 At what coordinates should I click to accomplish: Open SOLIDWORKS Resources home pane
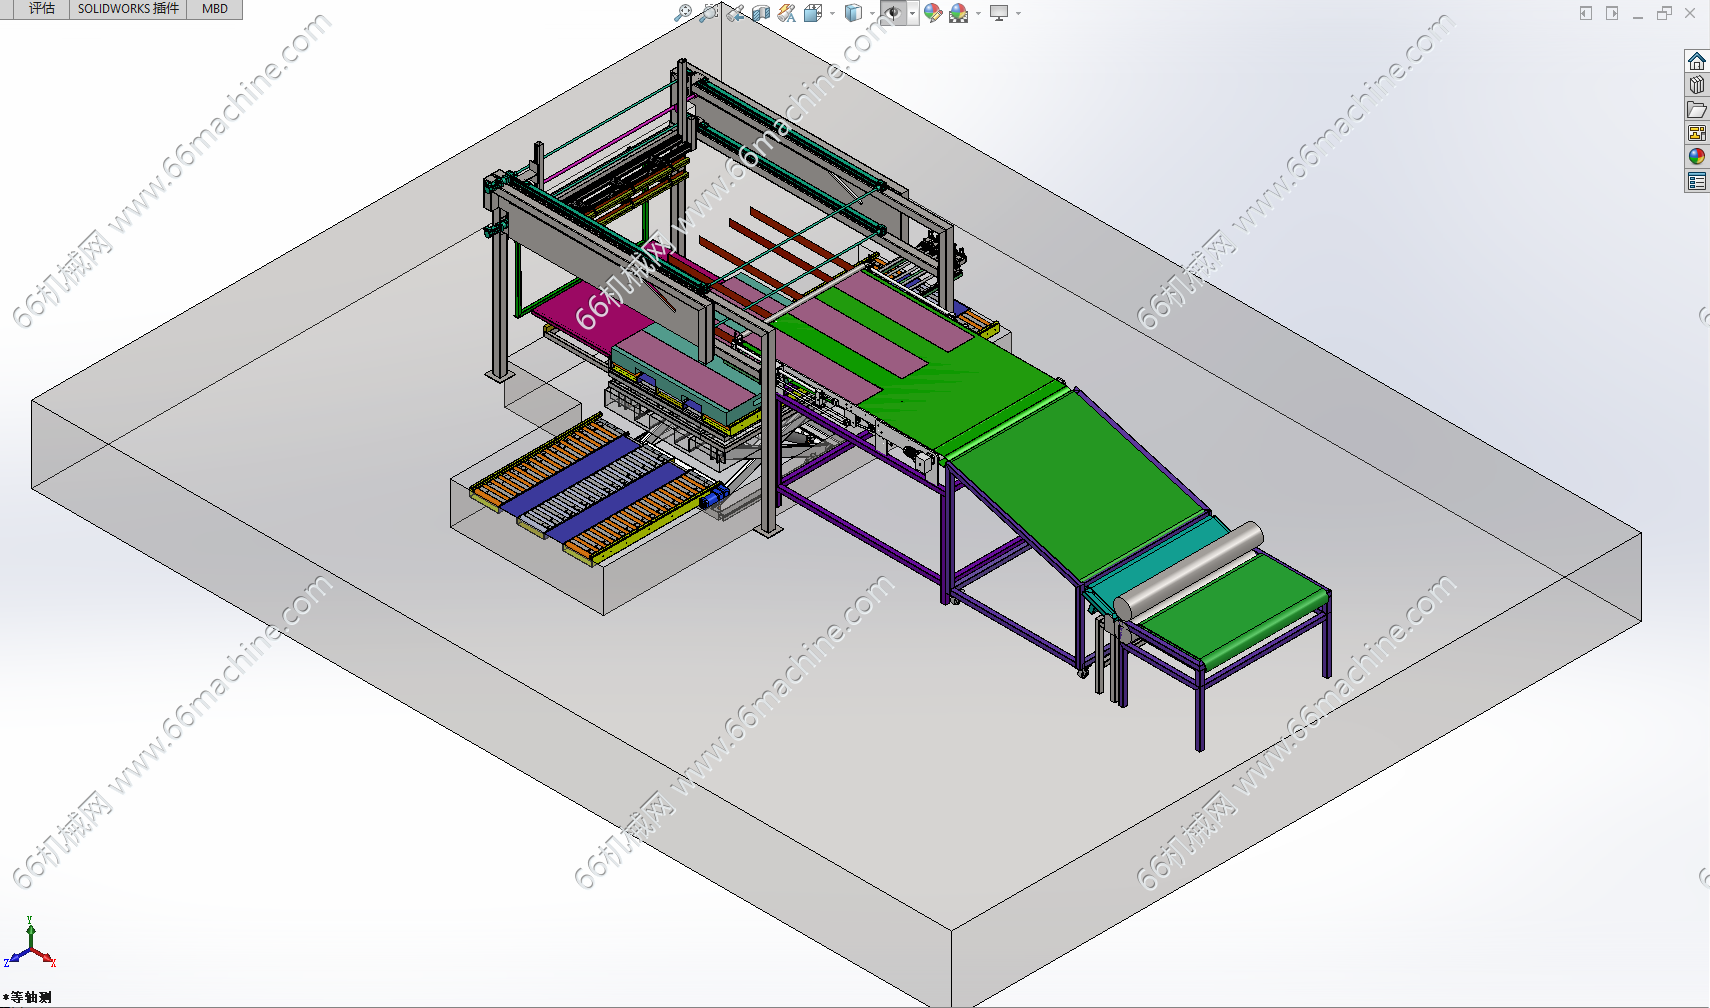tap(1696, 62)
